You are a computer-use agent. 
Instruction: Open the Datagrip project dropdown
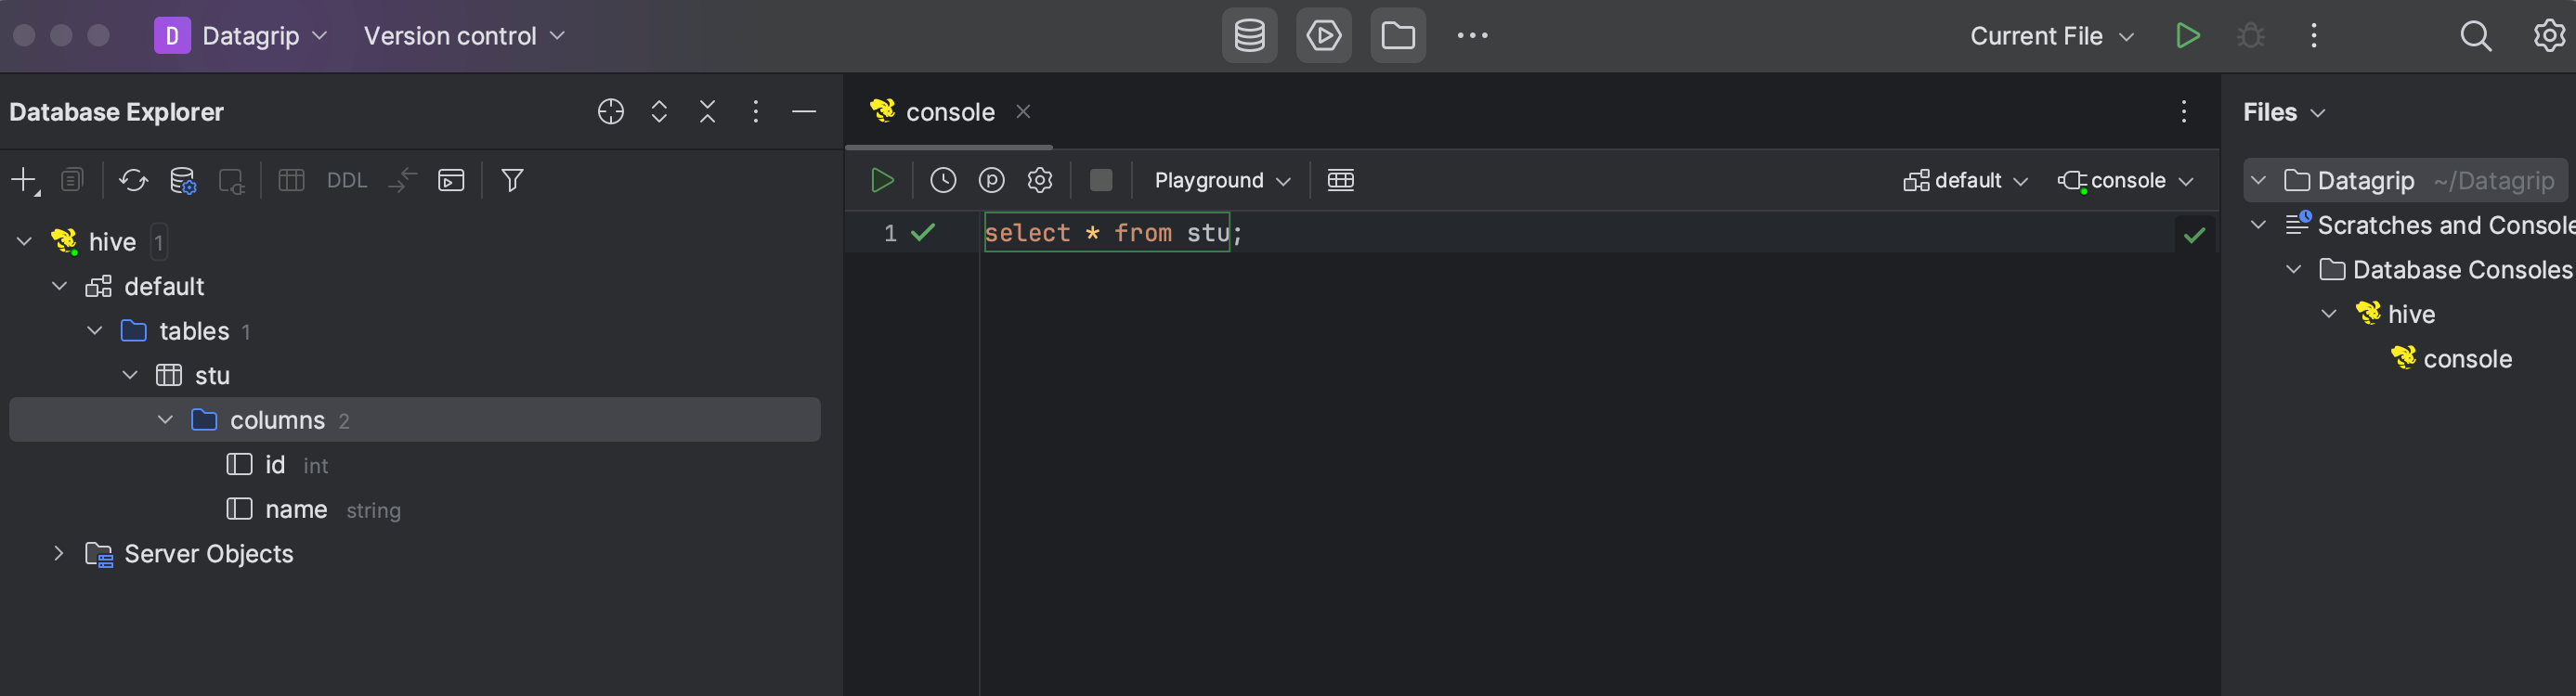pyautogui.click(x=241, y=36)
